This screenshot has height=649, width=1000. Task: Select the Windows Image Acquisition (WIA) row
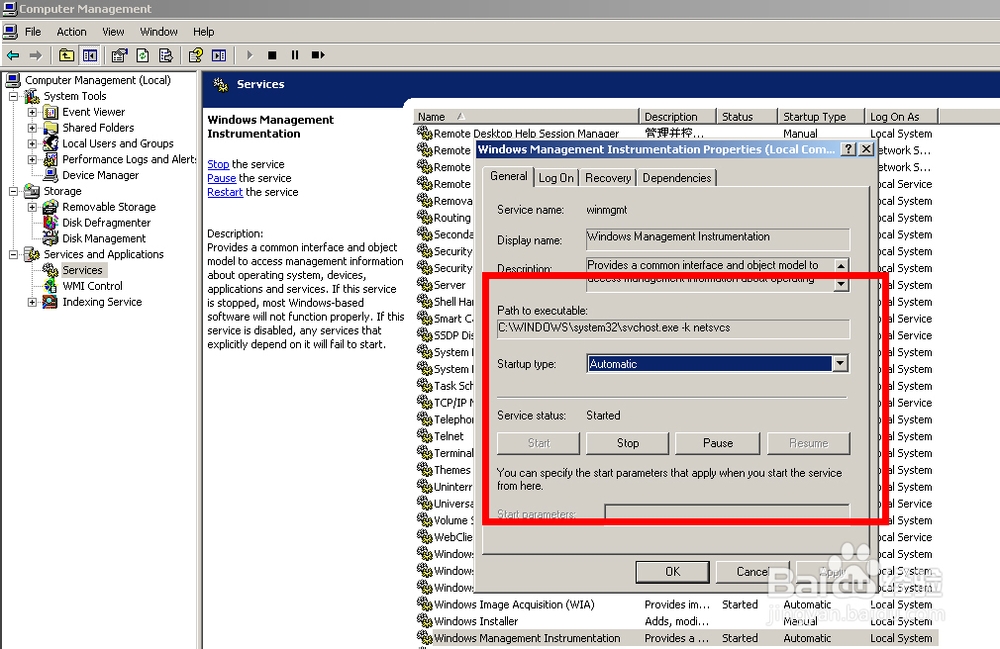tap(677, 604)
